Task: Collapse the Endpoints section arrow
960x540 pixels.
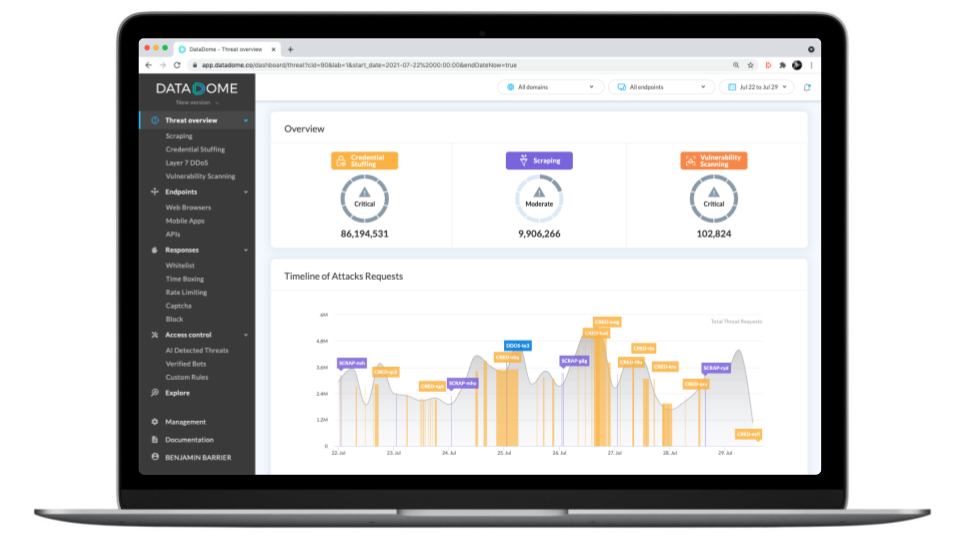Action: (246, 192)
